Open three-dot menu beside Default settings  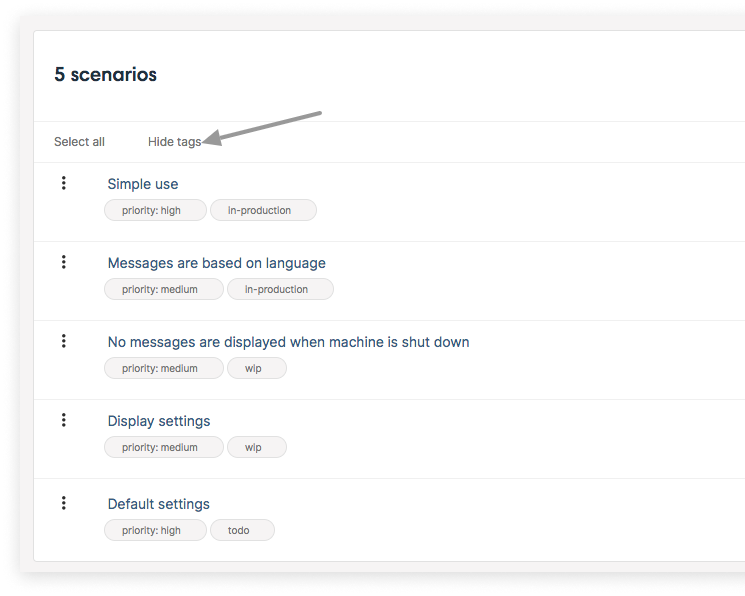[x=64, y=503]
